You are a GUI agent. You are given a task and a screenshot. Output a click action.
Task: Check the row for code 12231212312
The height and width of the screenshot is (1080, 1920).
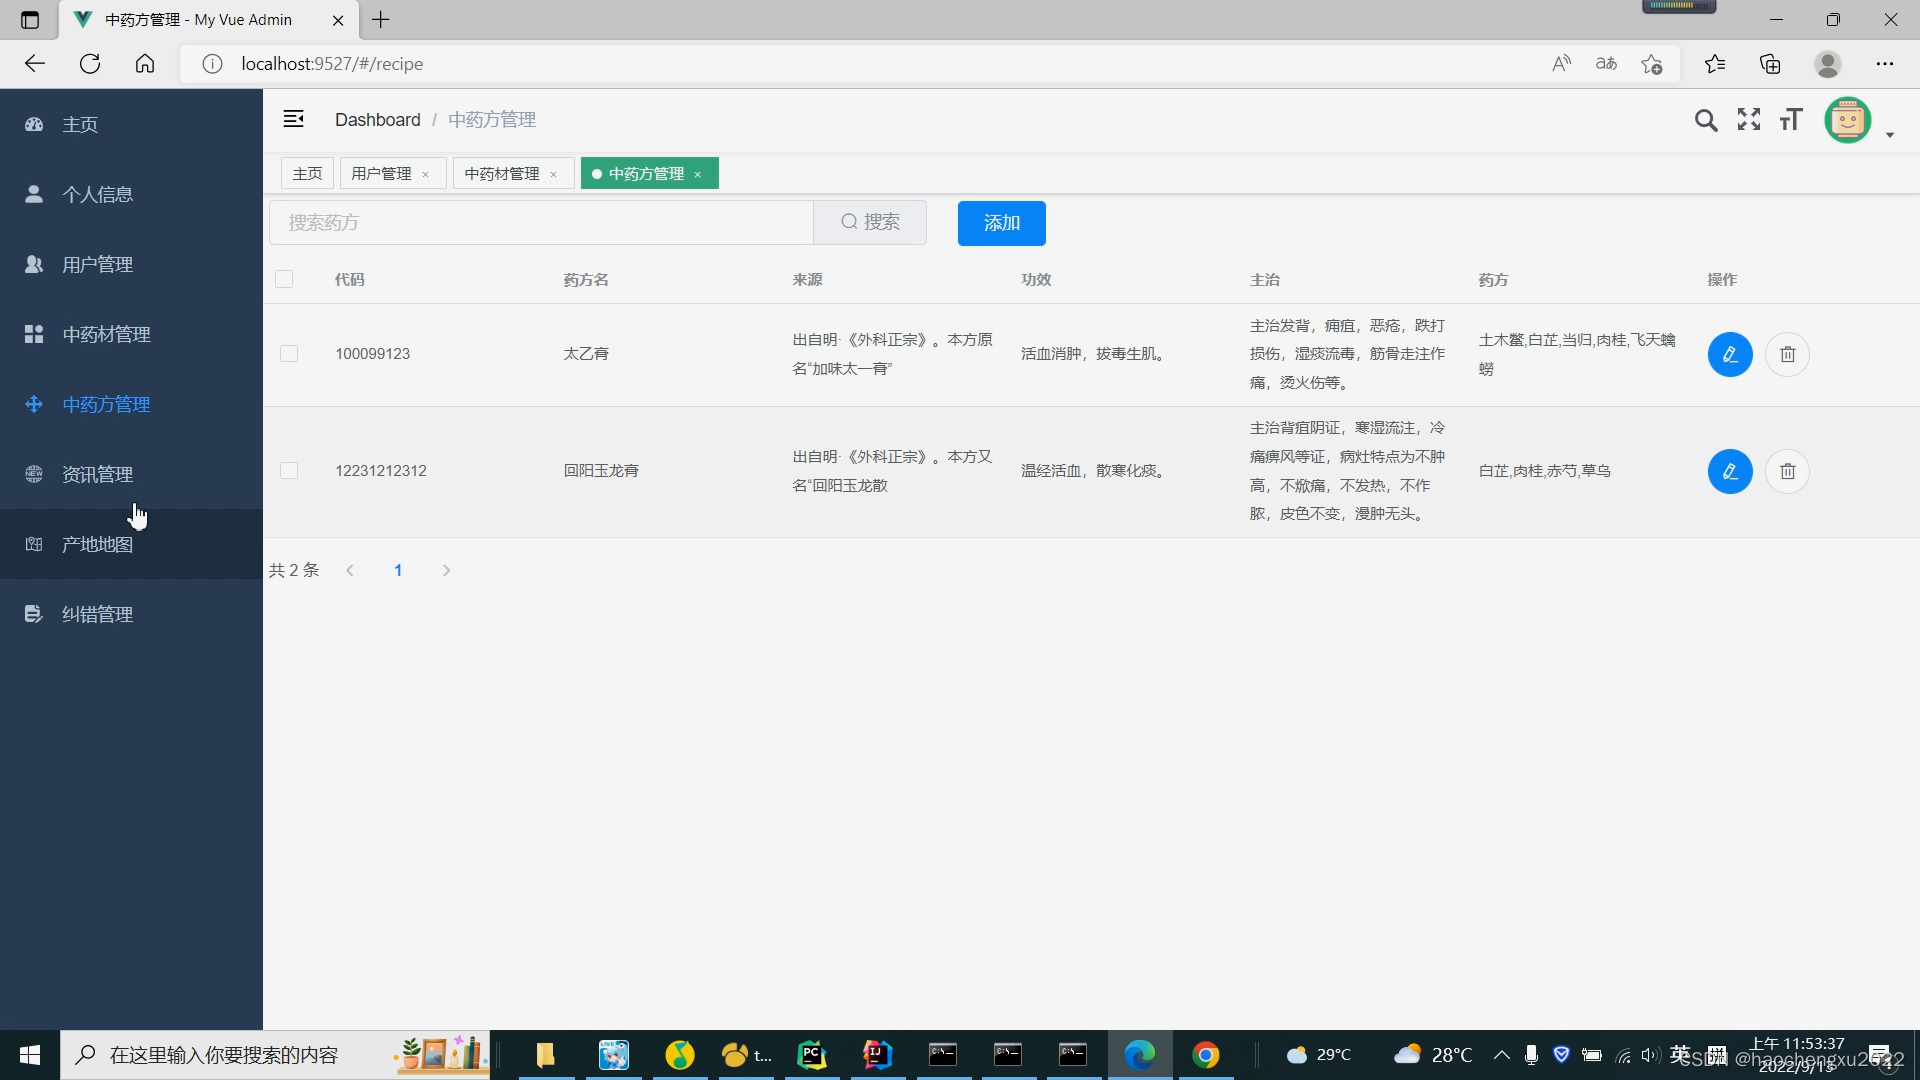pyautogui.click(x=289, y=470)
